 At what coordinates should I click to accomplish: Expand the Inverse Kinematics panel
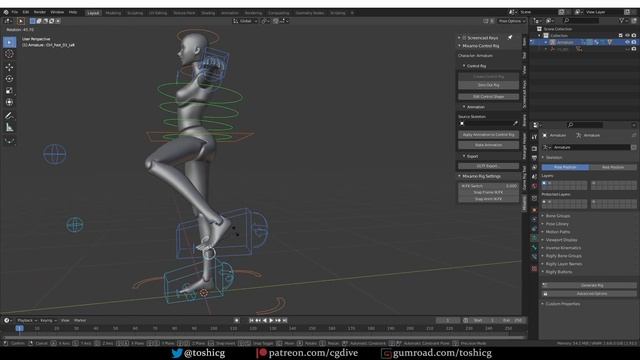click(563, 248)
